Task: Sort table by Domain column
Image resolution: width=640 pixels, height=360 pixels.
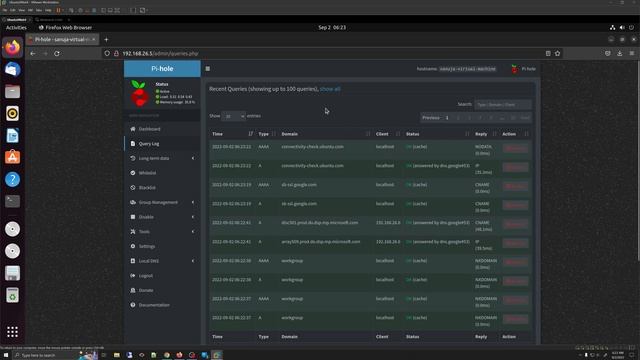Action: (326, 134)
